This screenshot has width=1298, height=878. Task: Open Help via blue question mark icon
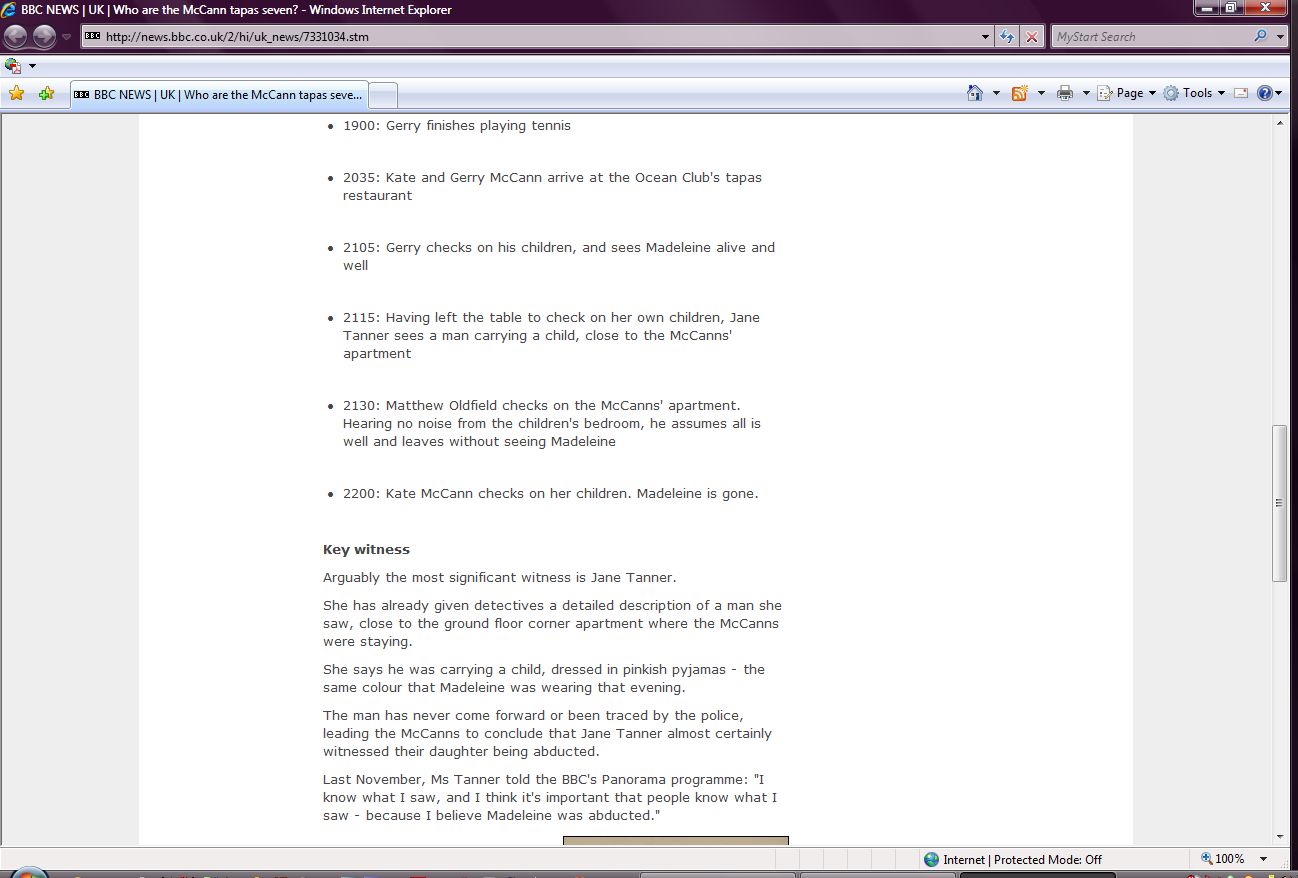pos(1264,93)
